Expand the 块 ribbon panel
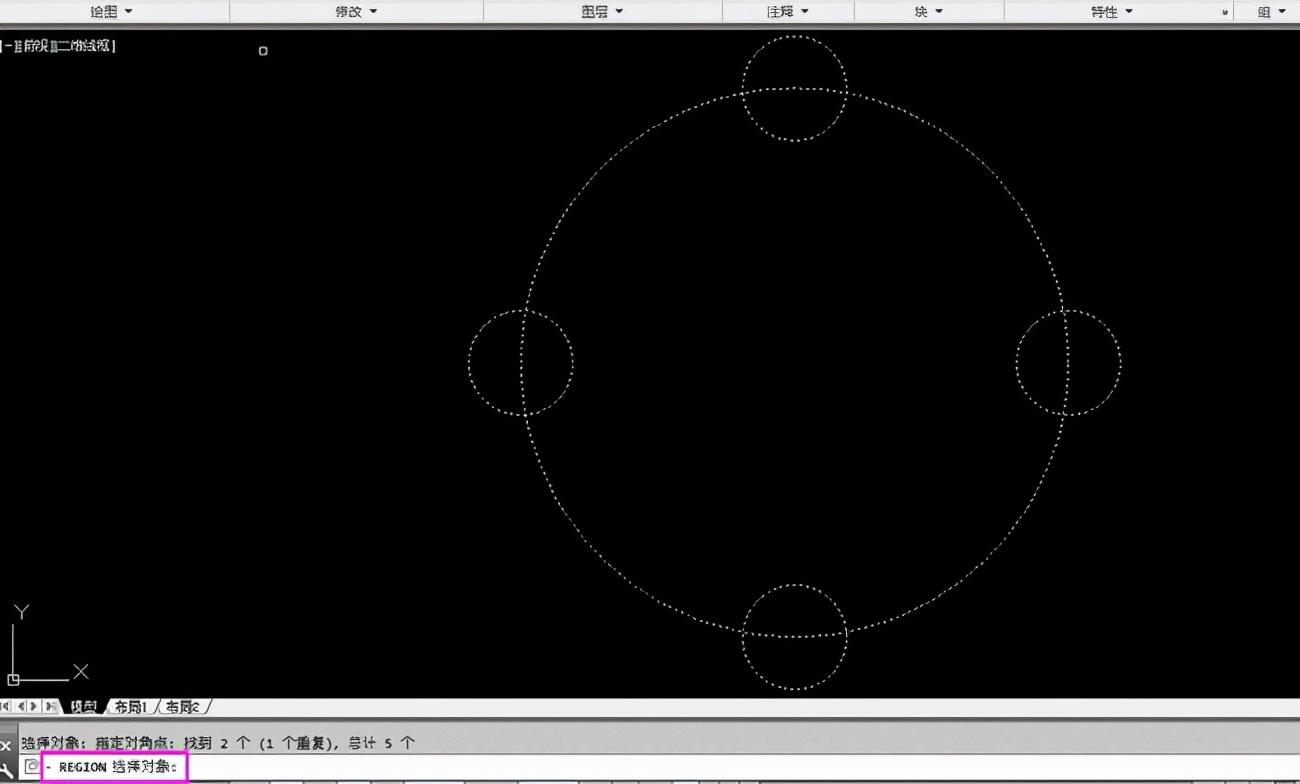The width and height of the screenshot is (1300, 784). click(x=928, y=11)
